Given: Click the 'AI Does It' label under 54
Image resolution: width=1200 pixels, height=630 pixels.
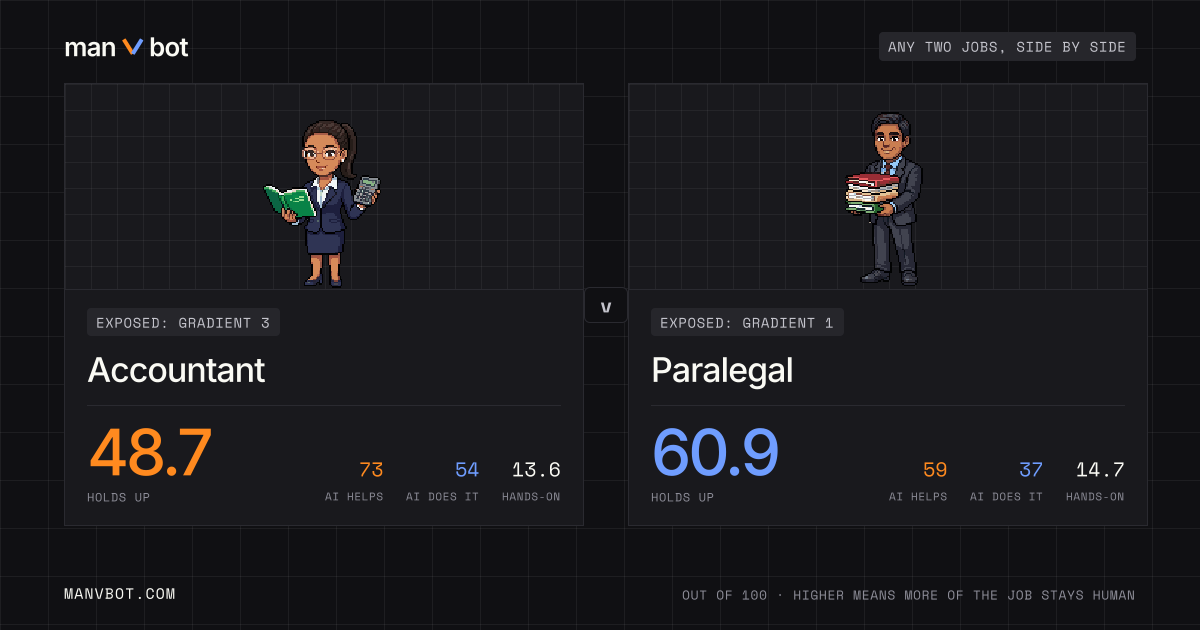Looking at the screenshot, I should (443, 497).
